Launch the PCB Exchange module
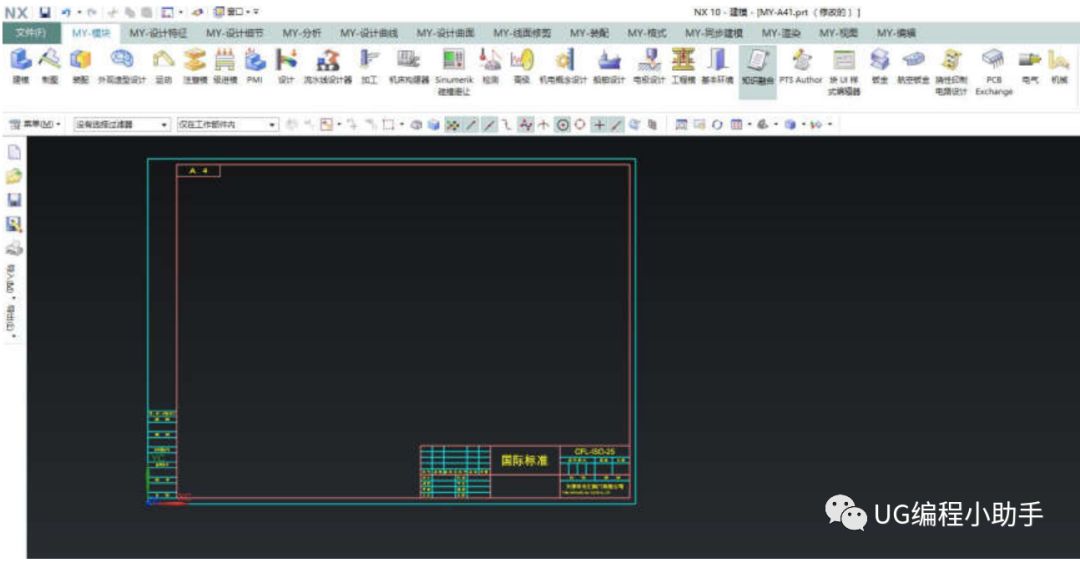1080x563 pixels. click(x=993, y=72)
